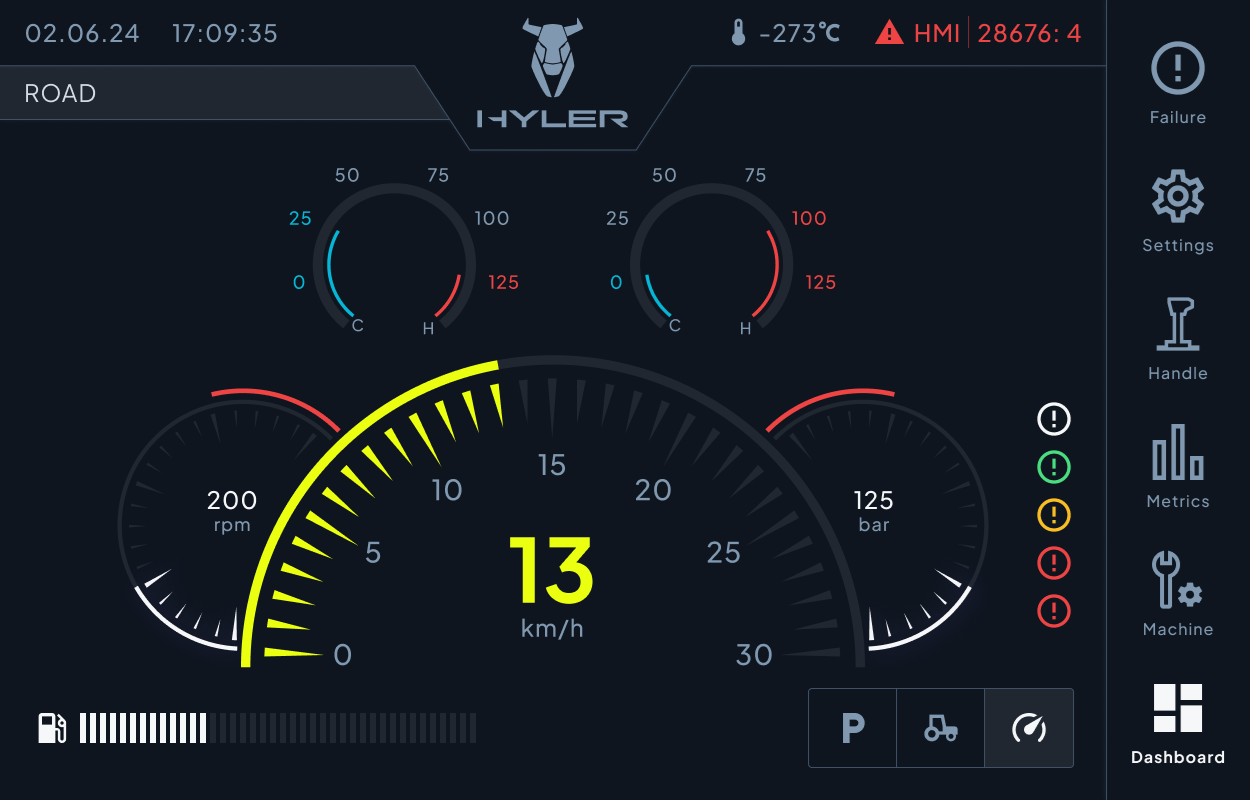Click the red HMI warning triangle
The width and height of the screenshot is (1250, 800).
[x=889, y=33]
